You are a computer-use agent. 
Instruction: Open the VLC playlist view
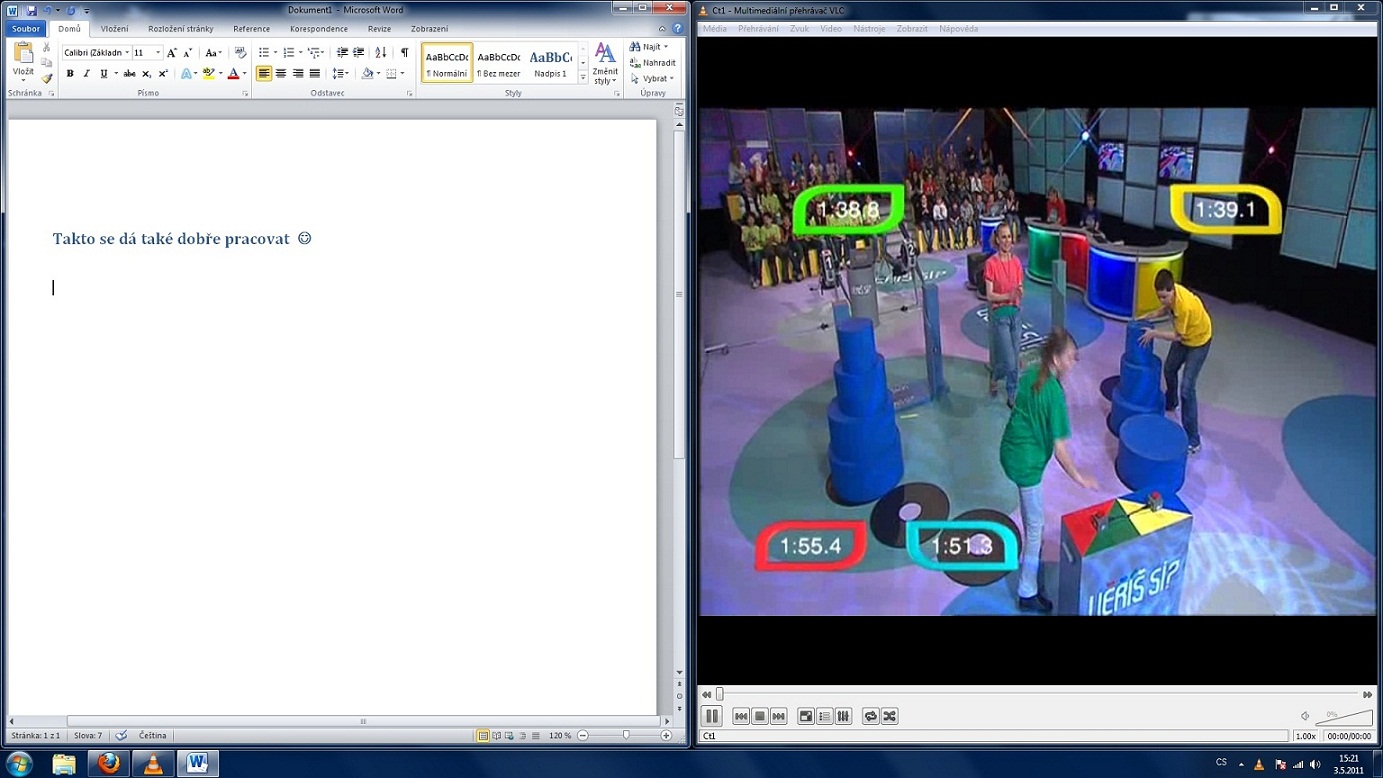825,716
